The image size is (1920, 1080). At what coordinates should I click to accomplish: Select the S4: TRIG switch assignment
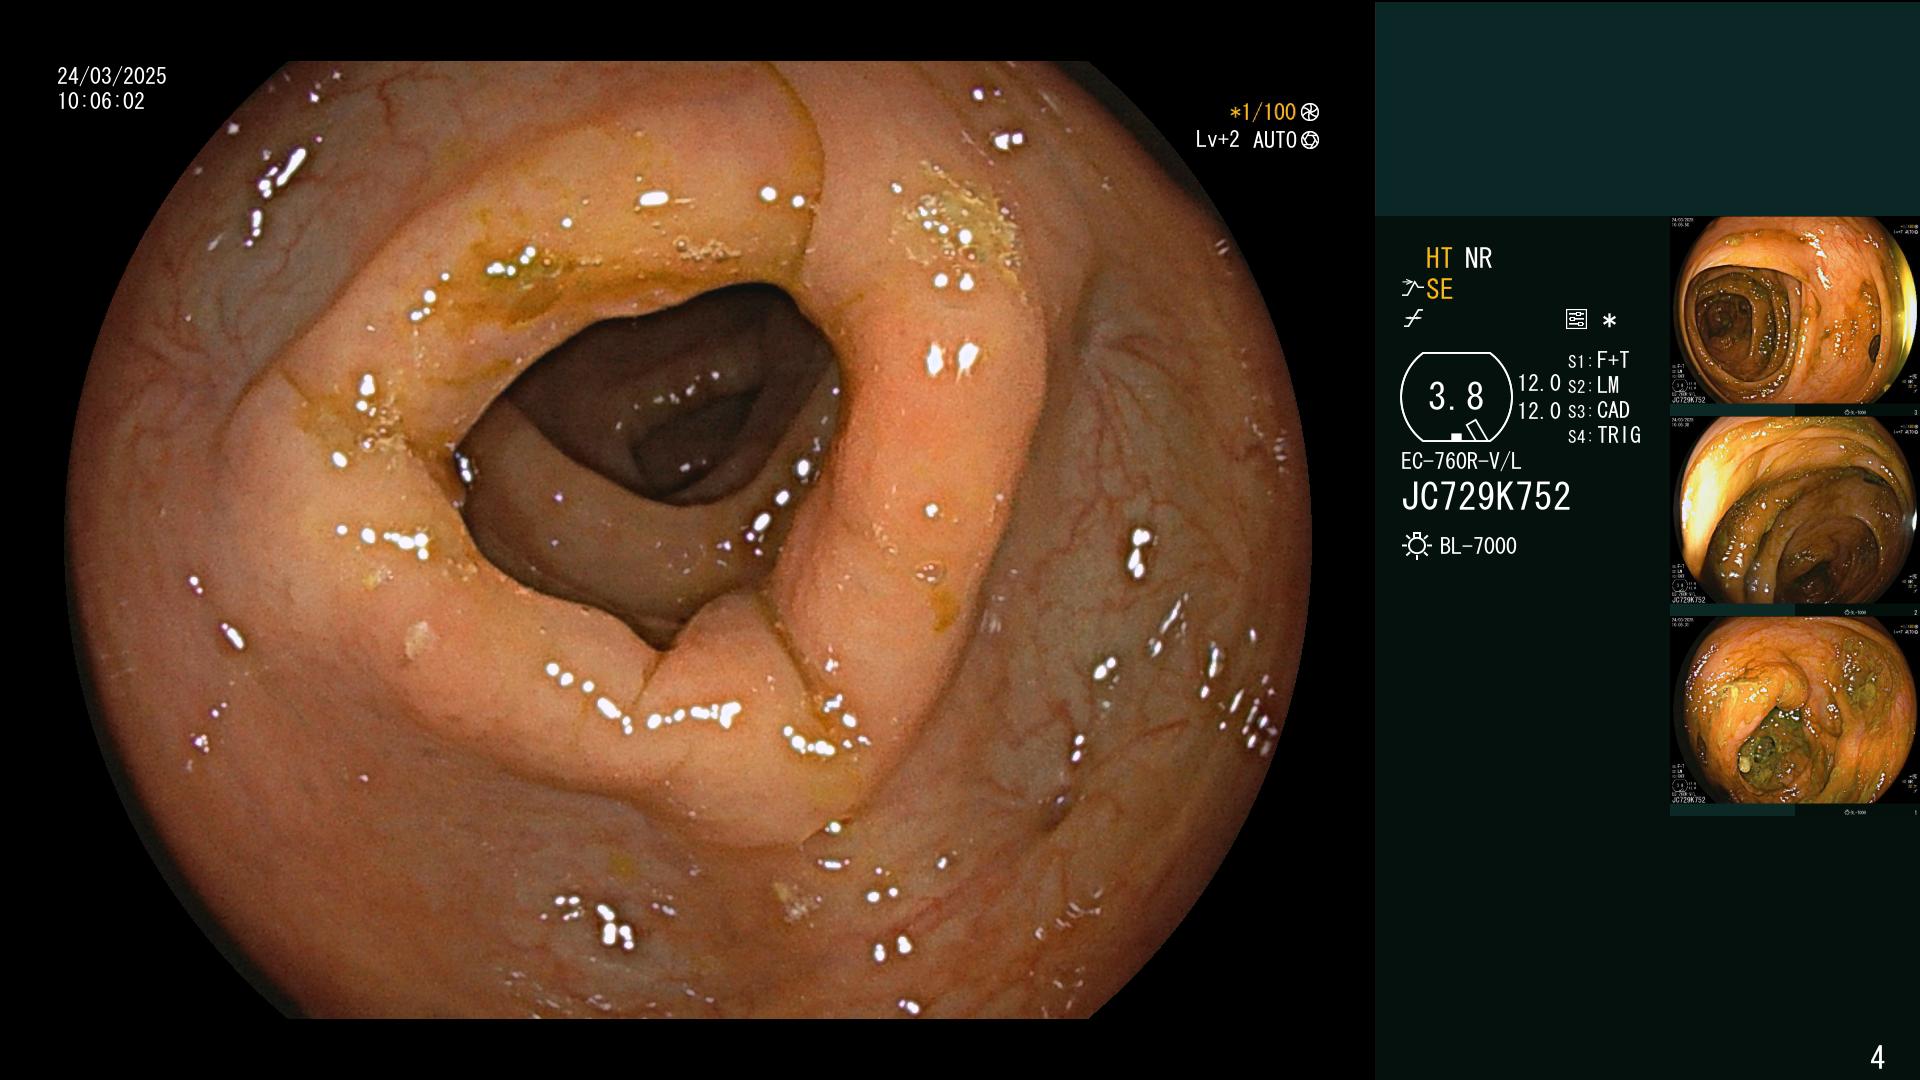click(x=1604, y=435)
